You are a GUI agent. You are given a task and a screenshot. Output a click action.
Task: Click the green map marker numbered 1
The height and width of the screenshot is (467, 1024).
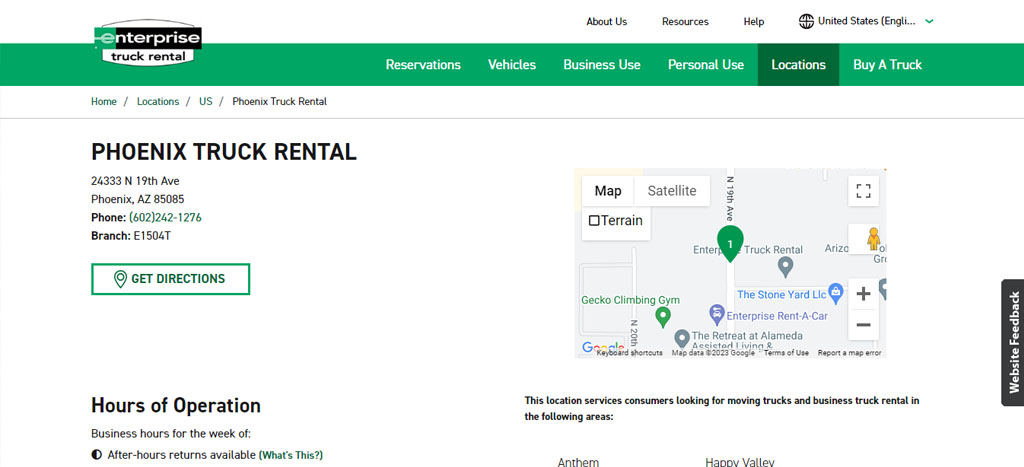(730, 243)
